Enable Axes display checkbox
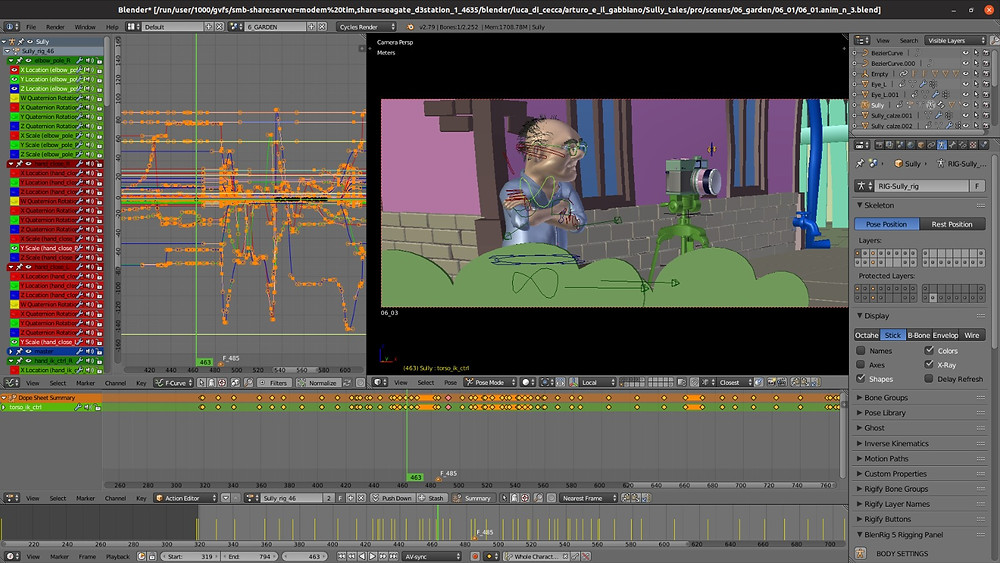1000x563 pixels. coord(861,365)
